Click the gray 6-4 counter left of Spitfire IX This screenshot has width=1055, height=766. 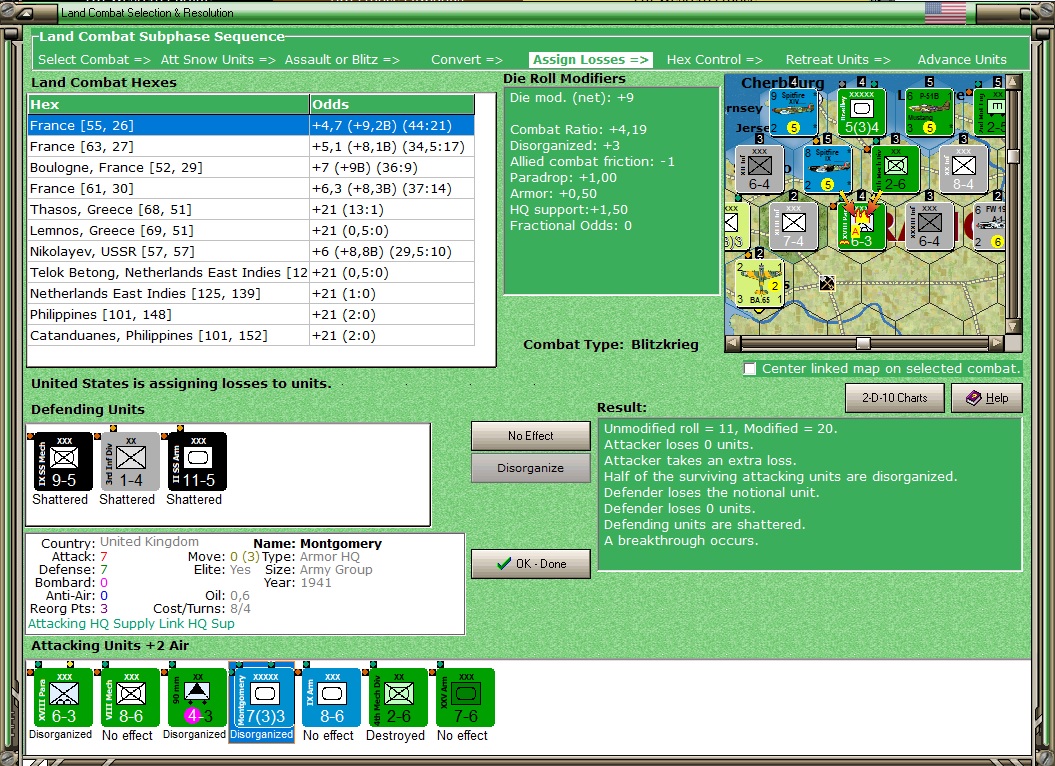[x=760, y=169]
